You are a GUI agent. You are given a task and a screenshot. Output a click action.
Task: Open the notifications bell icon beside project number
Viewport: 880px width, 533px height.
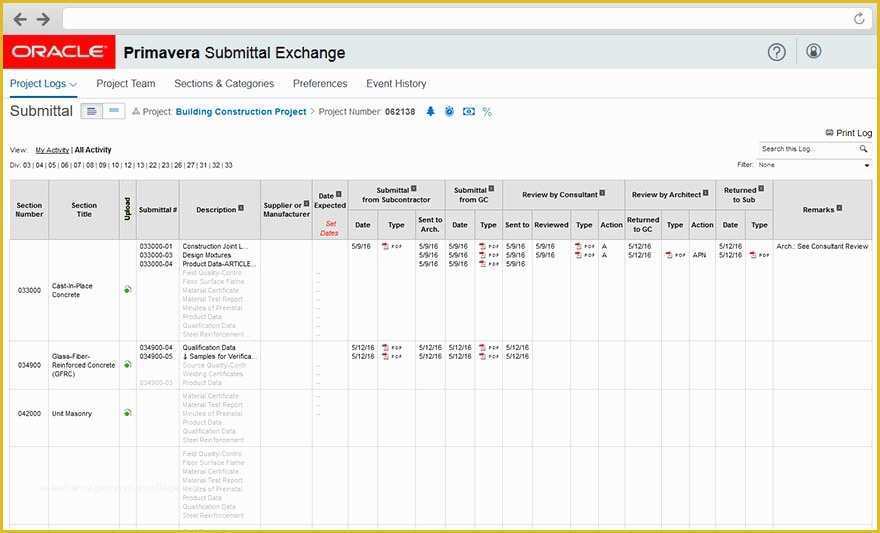pyautogui.click(x=430, y=112)
